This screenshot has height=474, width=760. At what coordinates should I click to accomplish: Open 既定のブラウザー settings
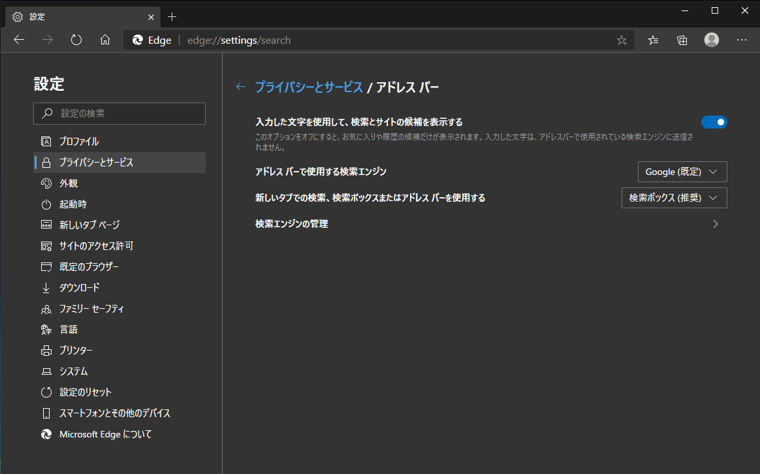coord(119,267)
